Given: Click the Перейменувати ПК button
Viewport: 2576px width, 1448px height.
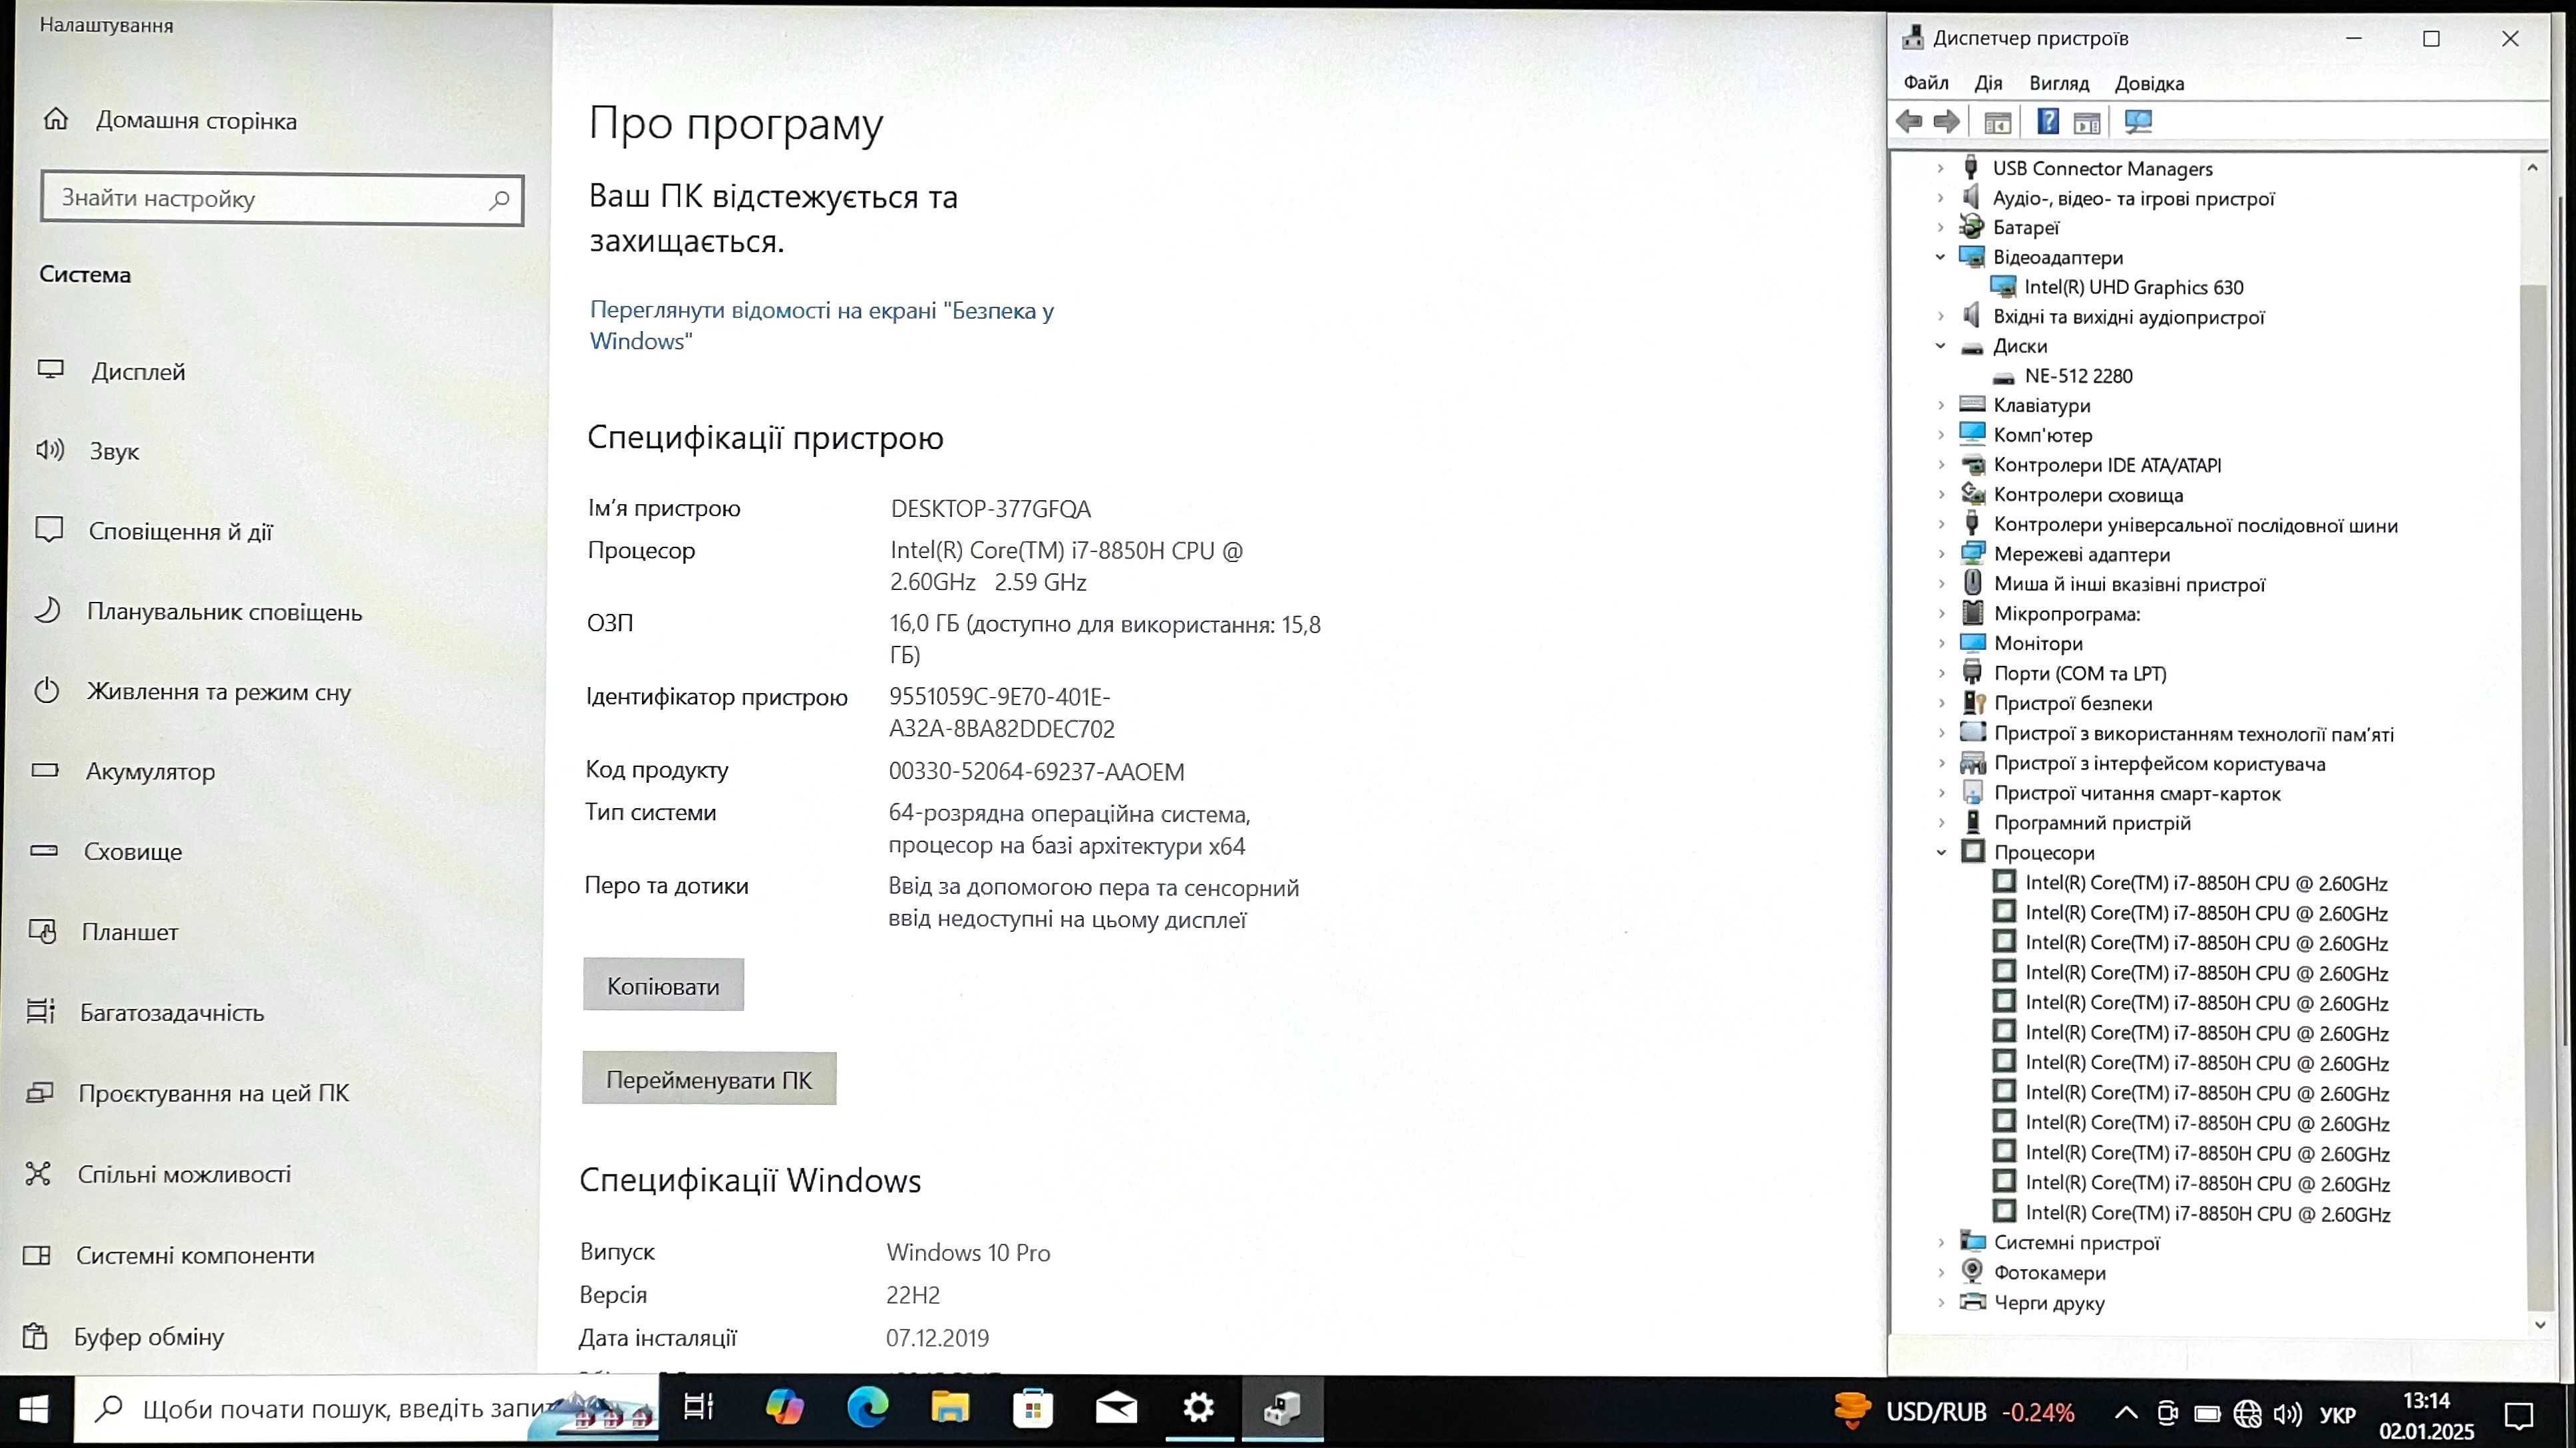Looking at the screenshot, I should pos(709,1079).
